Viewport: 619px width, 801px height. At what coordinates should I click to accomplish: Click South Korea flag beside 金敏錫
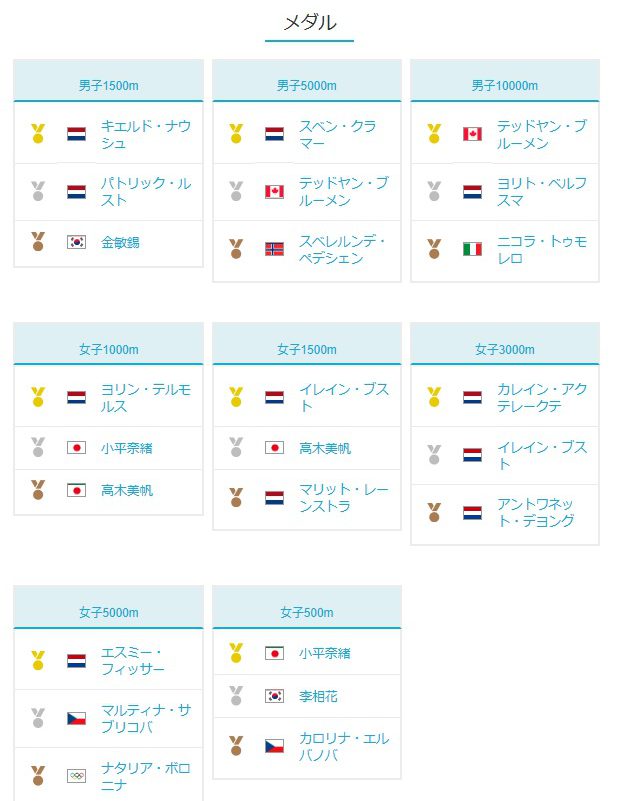pyautogui.click(x=76, y=241)
